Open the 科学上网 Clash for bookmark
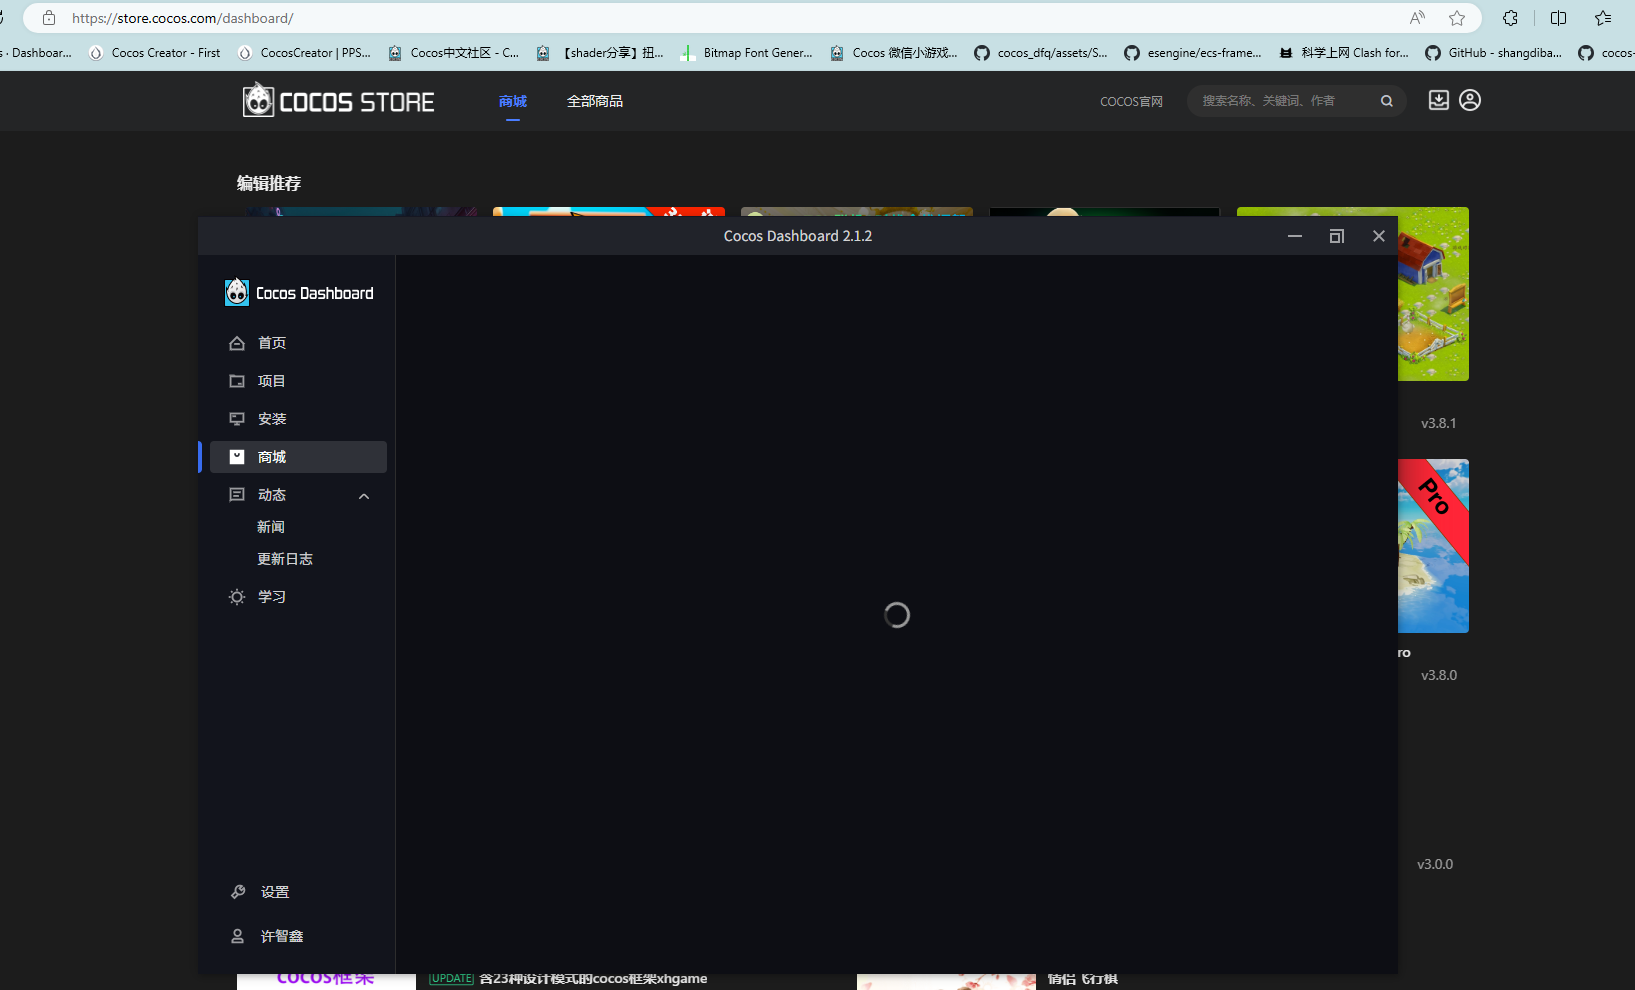Viewport: 1635px width, 990px height. pyautogui.click(x=1344, y=53)
